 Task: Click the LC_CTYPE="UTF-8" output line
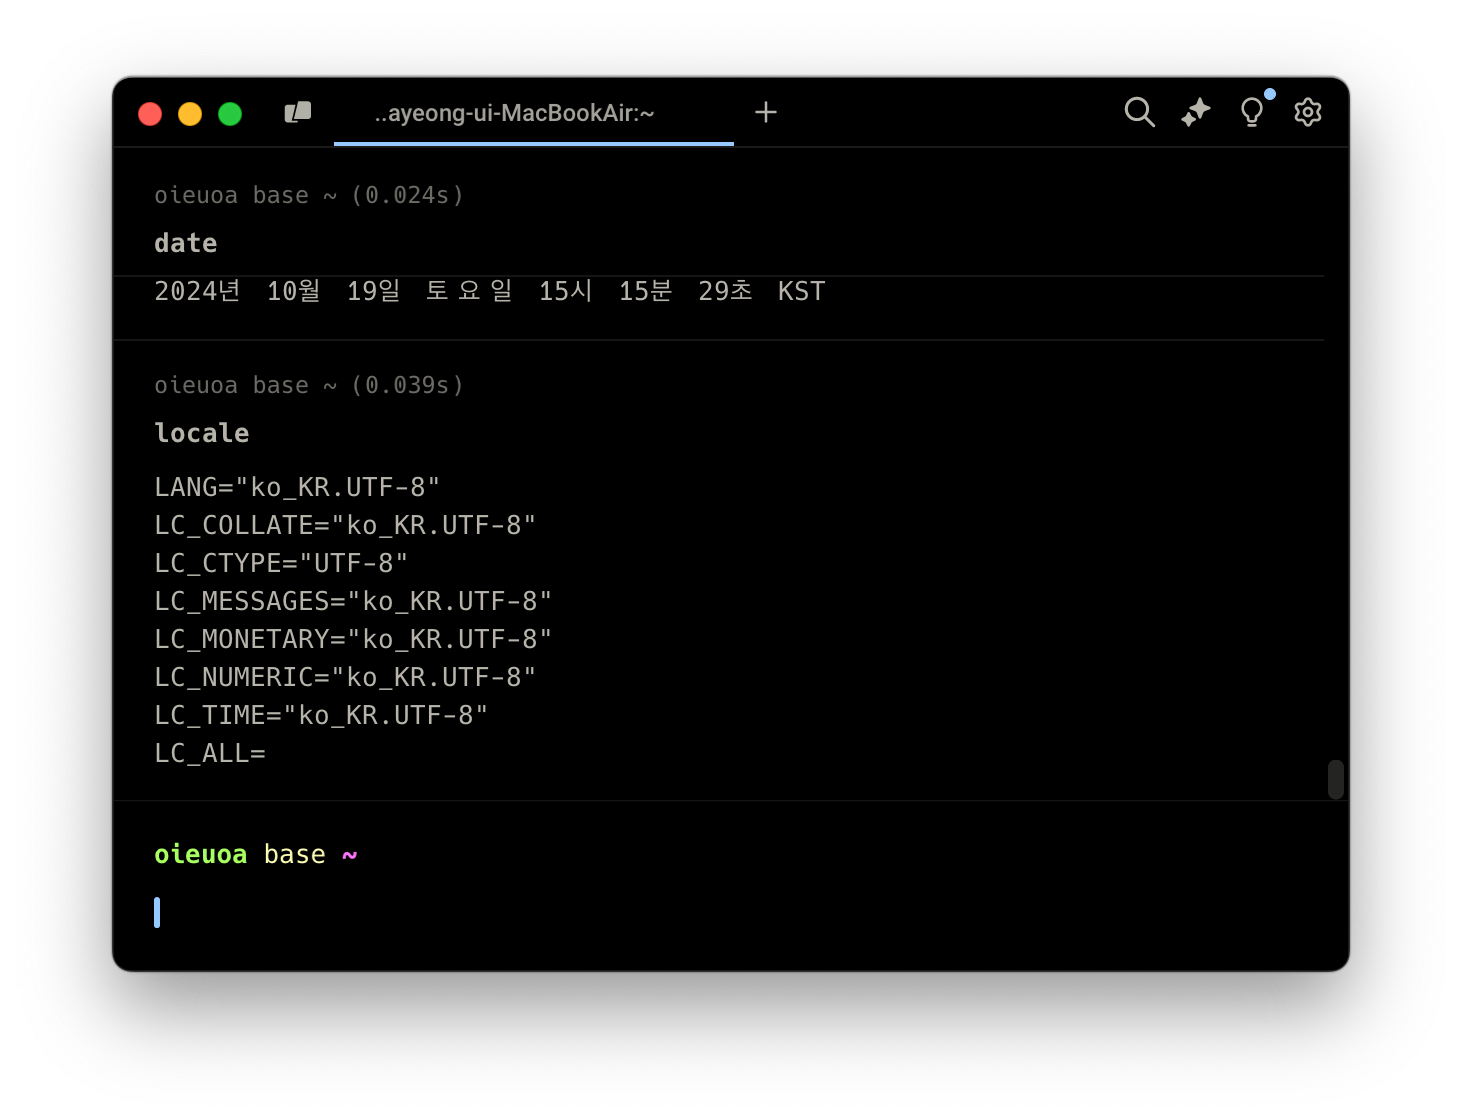pos(281,563)
